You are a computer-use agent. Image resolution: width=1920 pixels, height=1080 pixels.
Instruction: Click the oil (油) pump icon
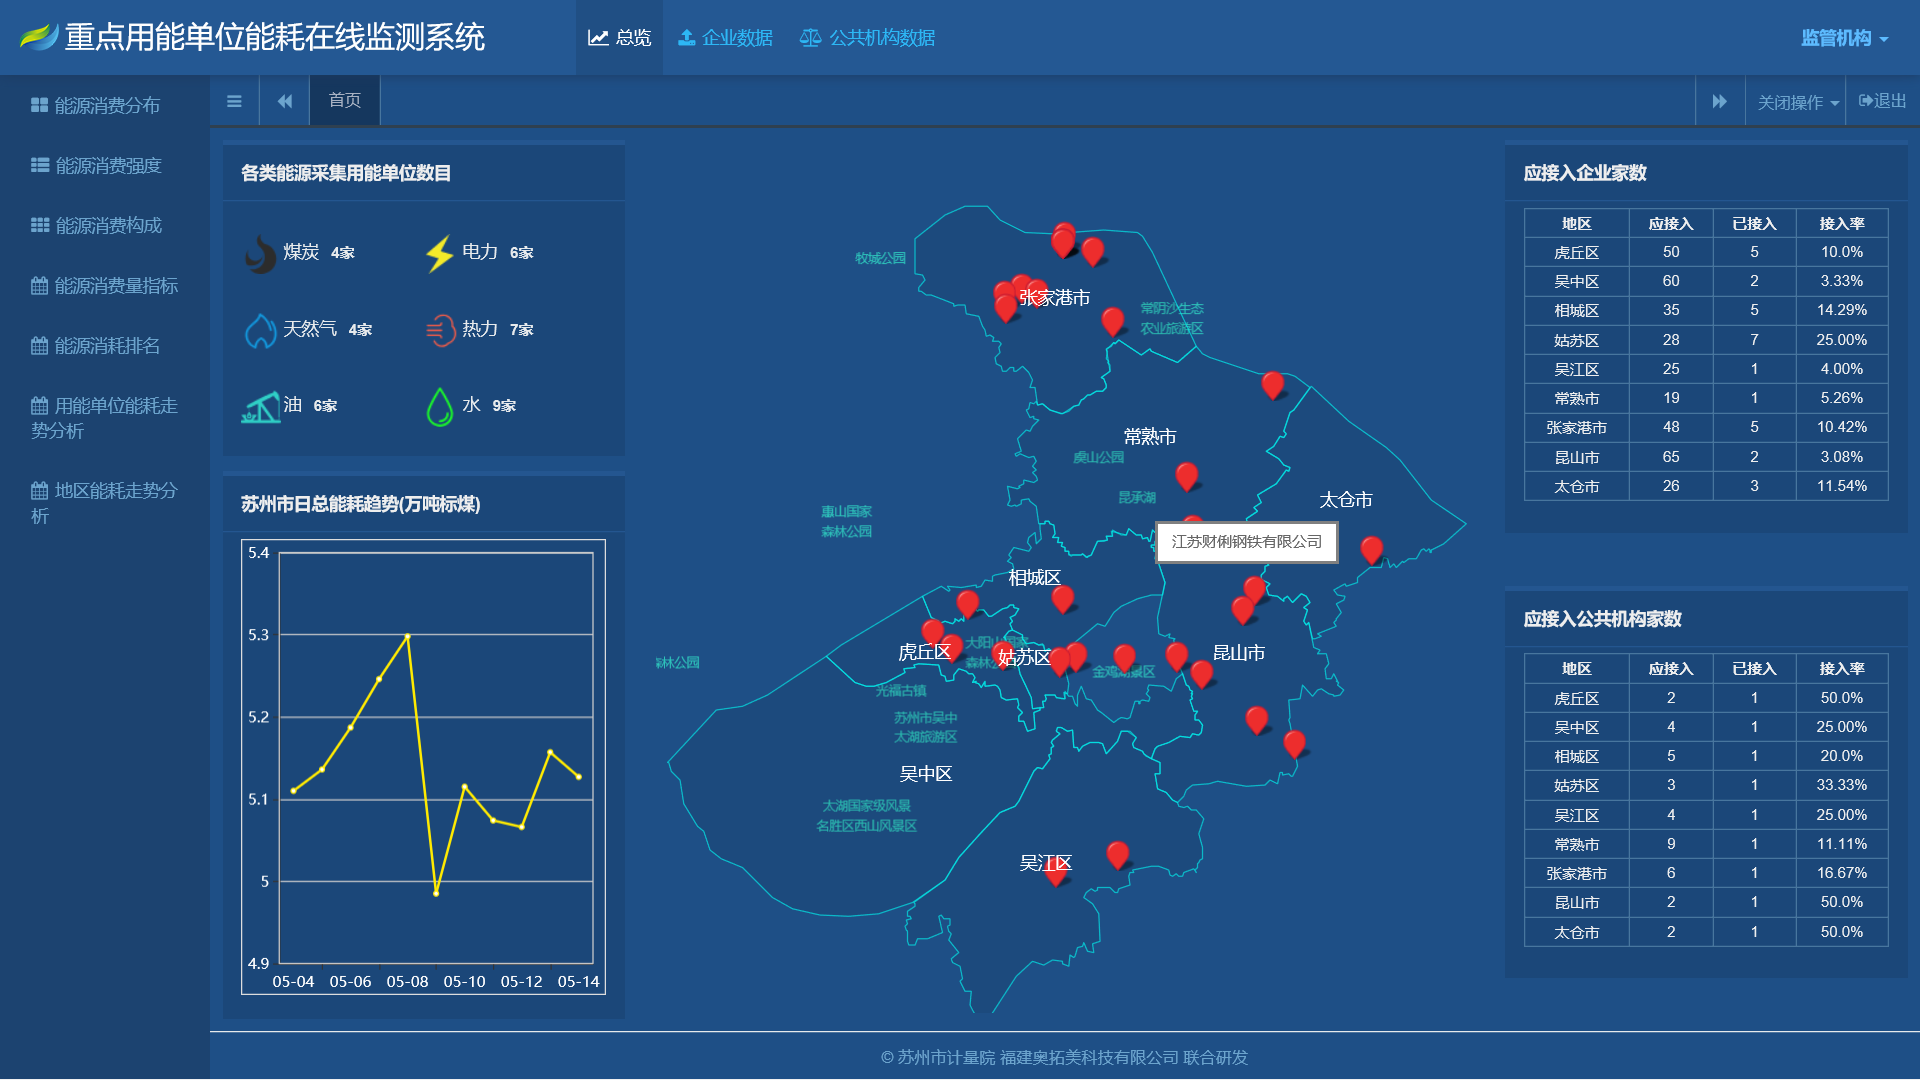point(261,406)
